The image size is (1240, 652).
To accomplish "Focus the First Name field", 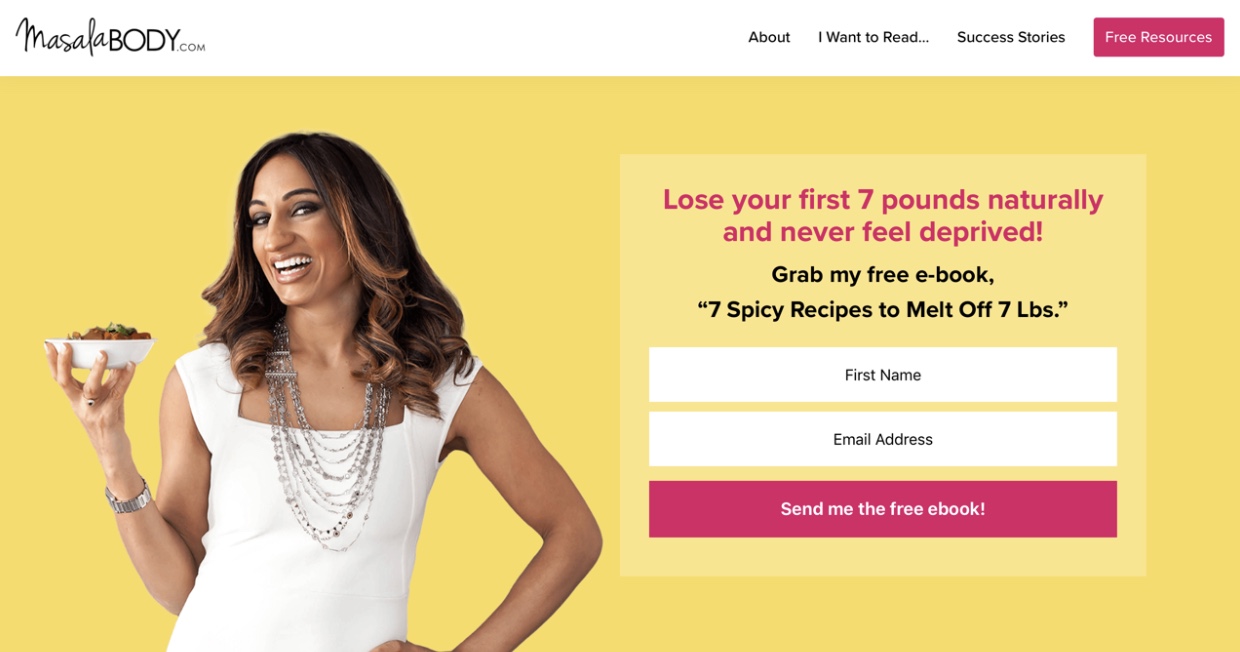I will click(x=883, y=375).
